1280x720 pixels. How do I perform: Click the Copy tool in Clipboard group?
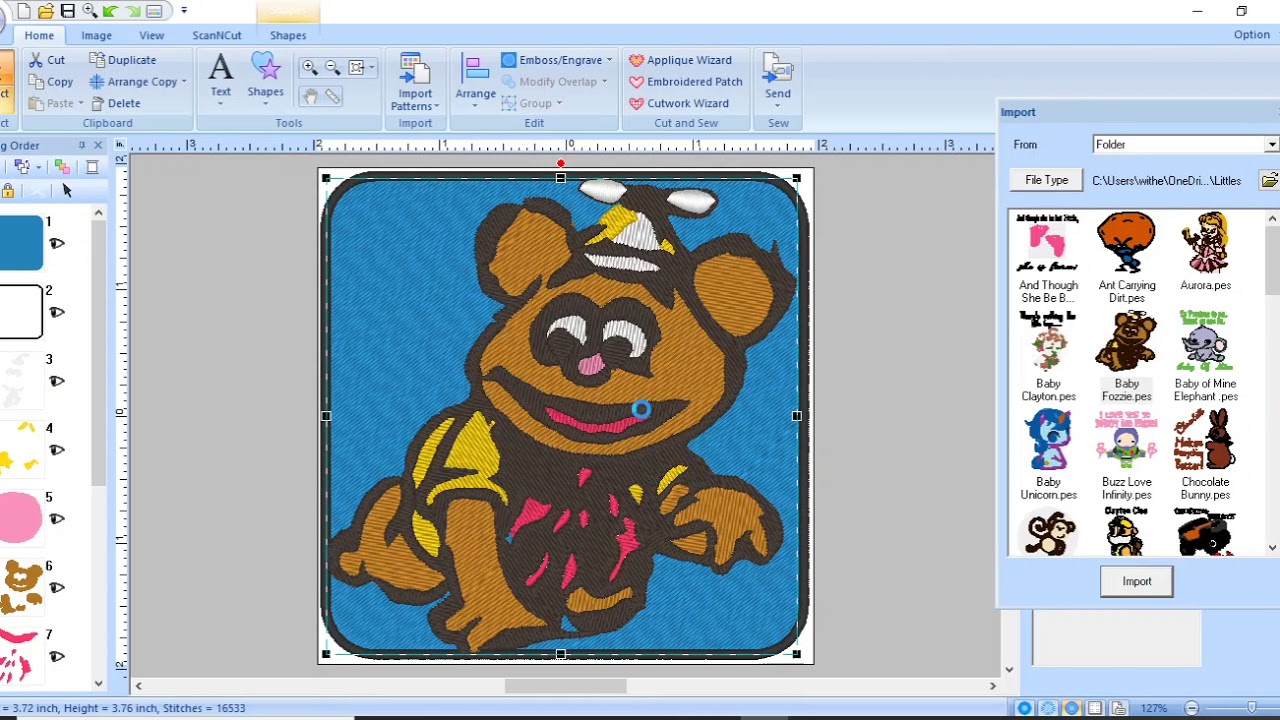51,82
